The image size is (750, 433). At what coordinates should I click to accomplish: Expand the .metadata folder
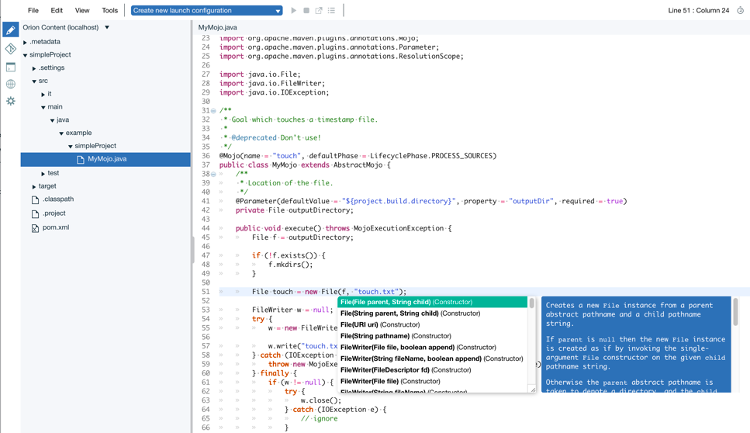(25, 42)
